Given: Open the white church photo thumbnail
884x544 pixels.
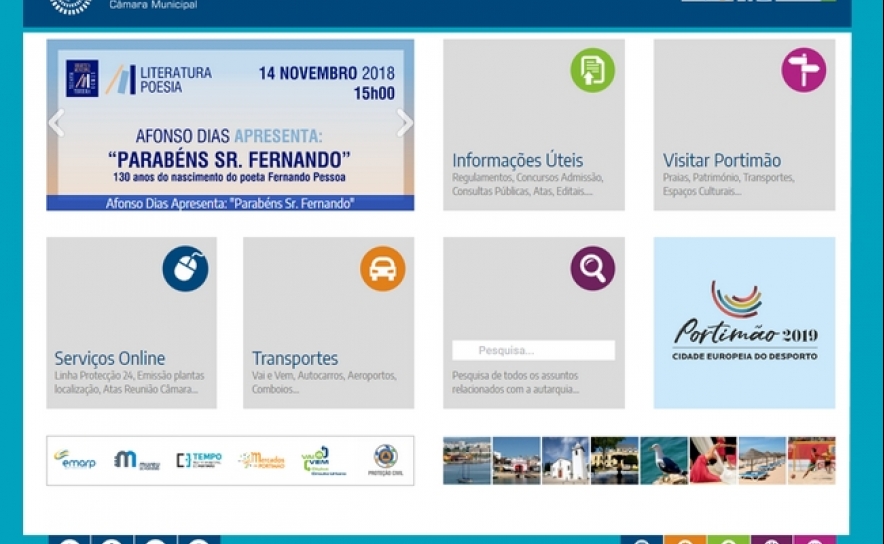Looking at the screenshot, I should click(x=565, y=461).
